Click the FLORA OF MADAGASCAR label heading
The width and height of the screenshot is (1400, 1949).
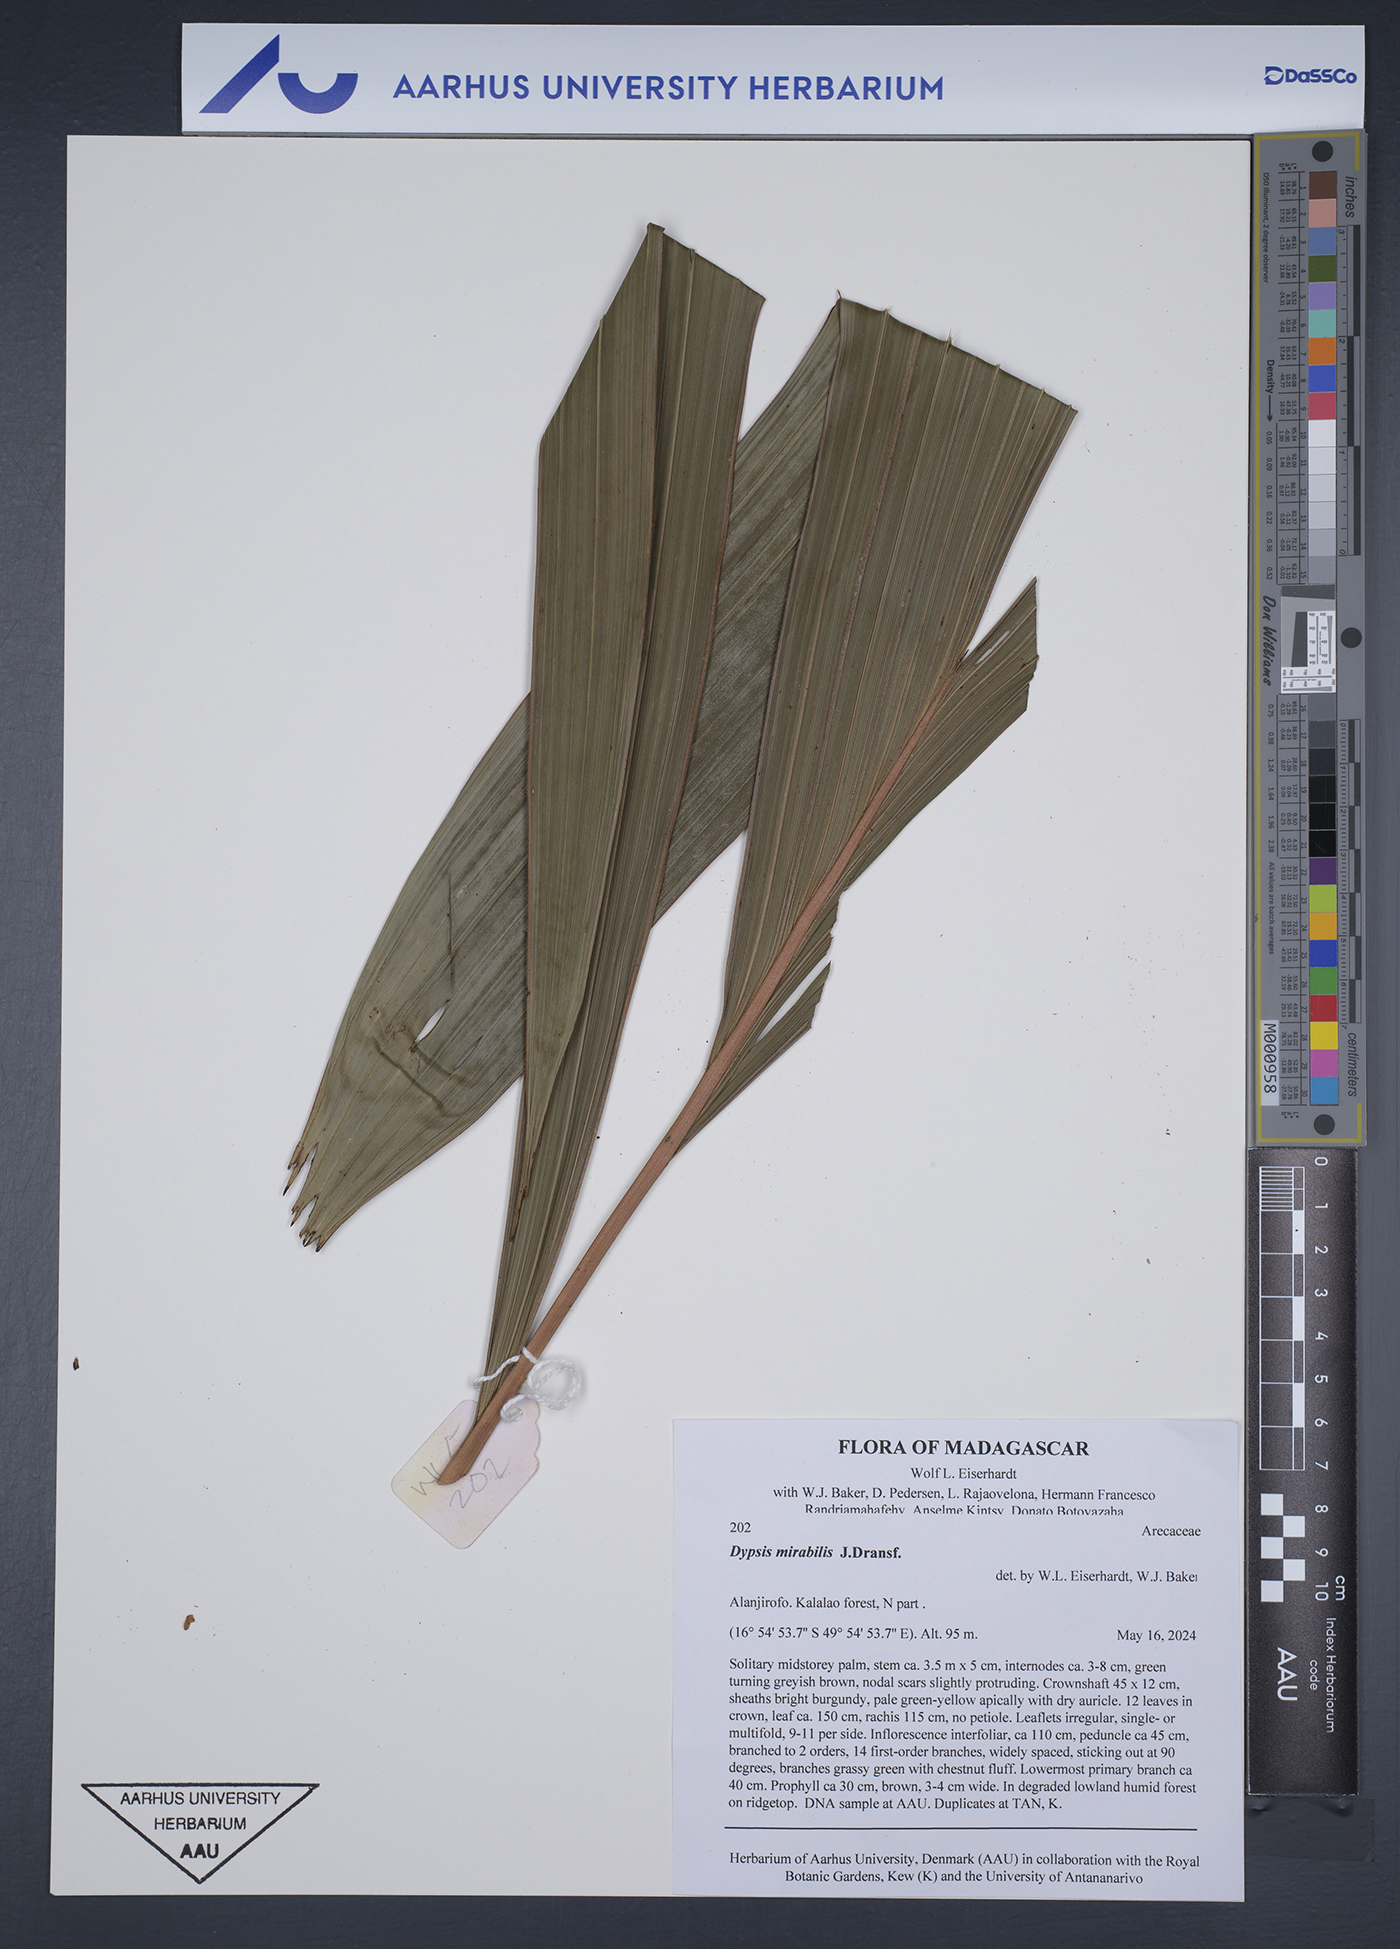pyautogui.click(x=962, y=1447)
